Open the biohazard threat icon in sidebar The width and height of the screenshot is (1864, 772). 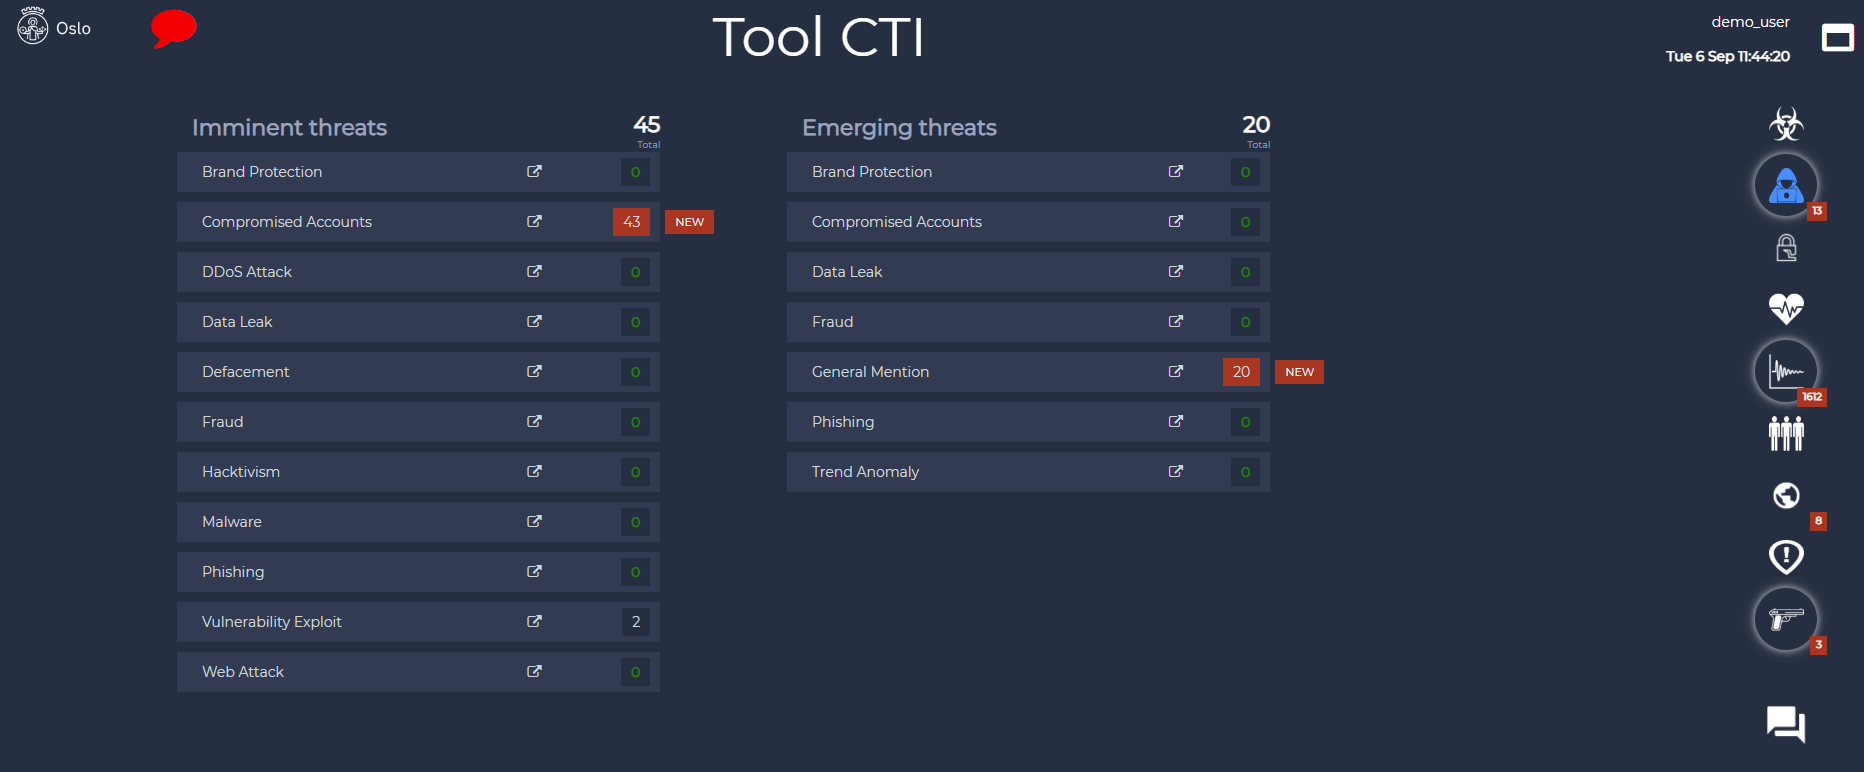(x=1786, y=124)
